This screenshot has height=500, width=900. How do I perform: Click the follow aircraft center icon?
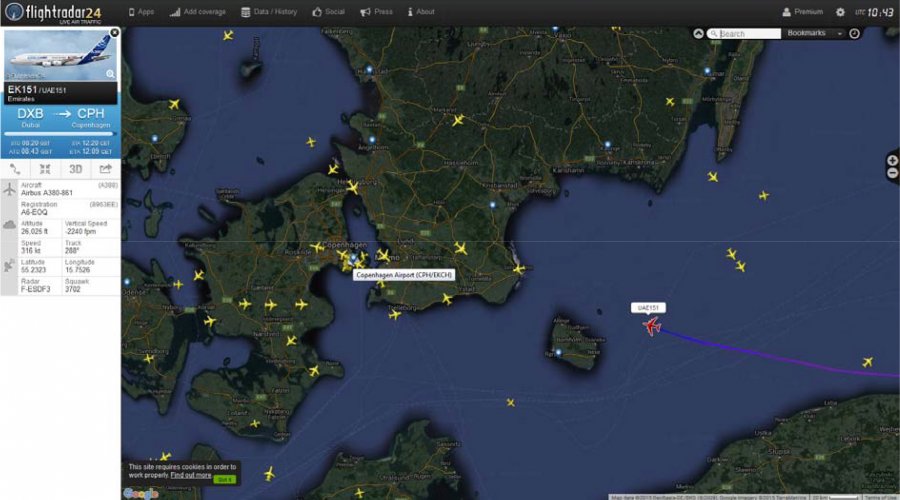point(45,169)
